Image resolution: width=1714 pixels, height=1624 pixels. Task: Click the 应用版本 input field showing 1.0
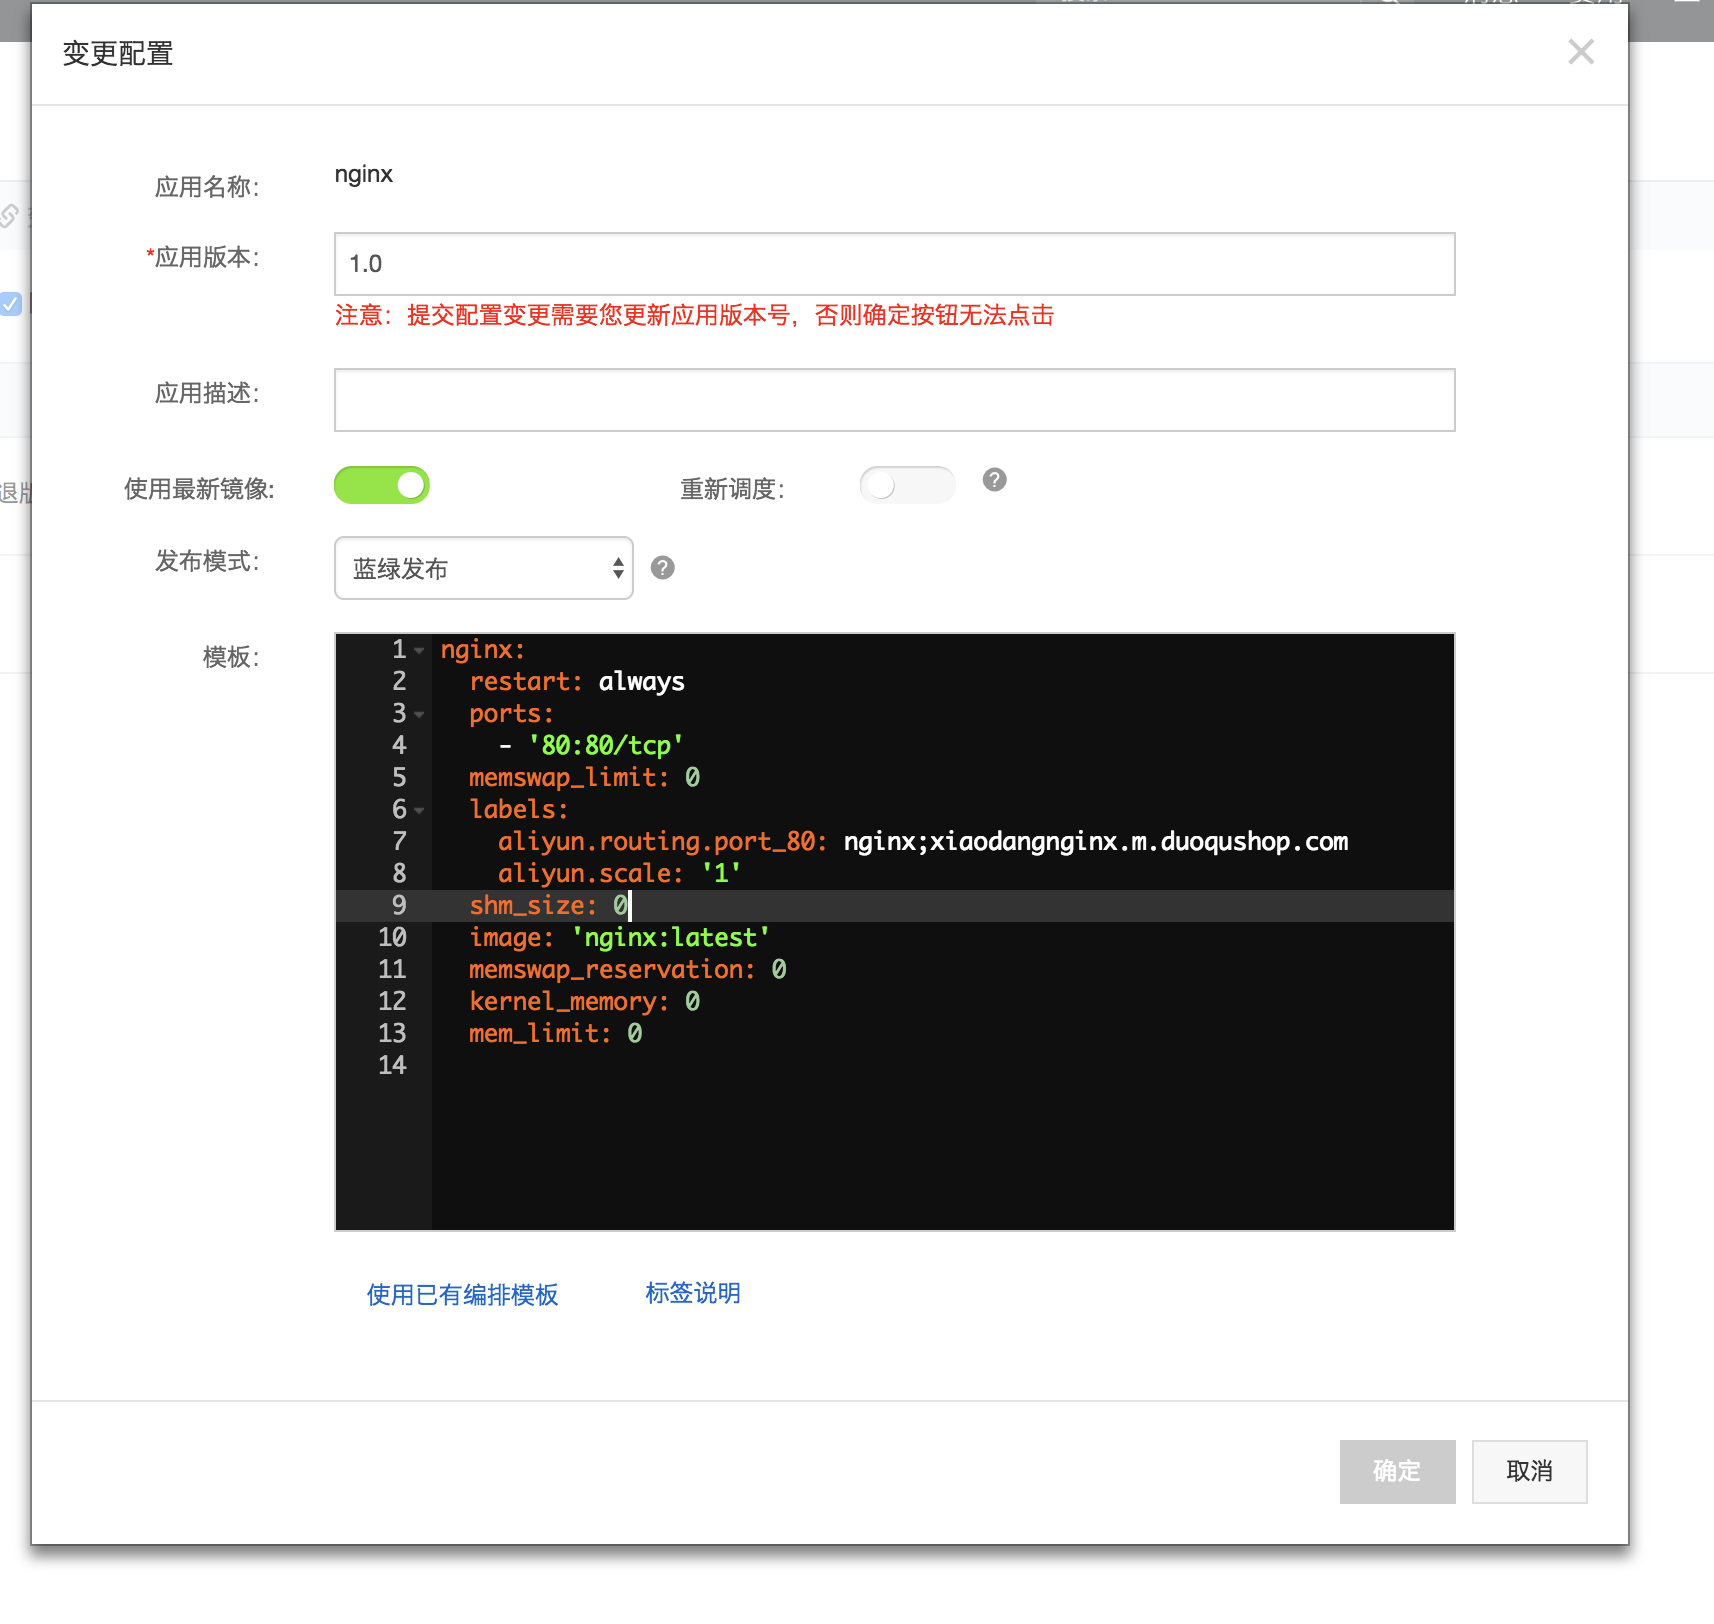[x=894, y=264]
